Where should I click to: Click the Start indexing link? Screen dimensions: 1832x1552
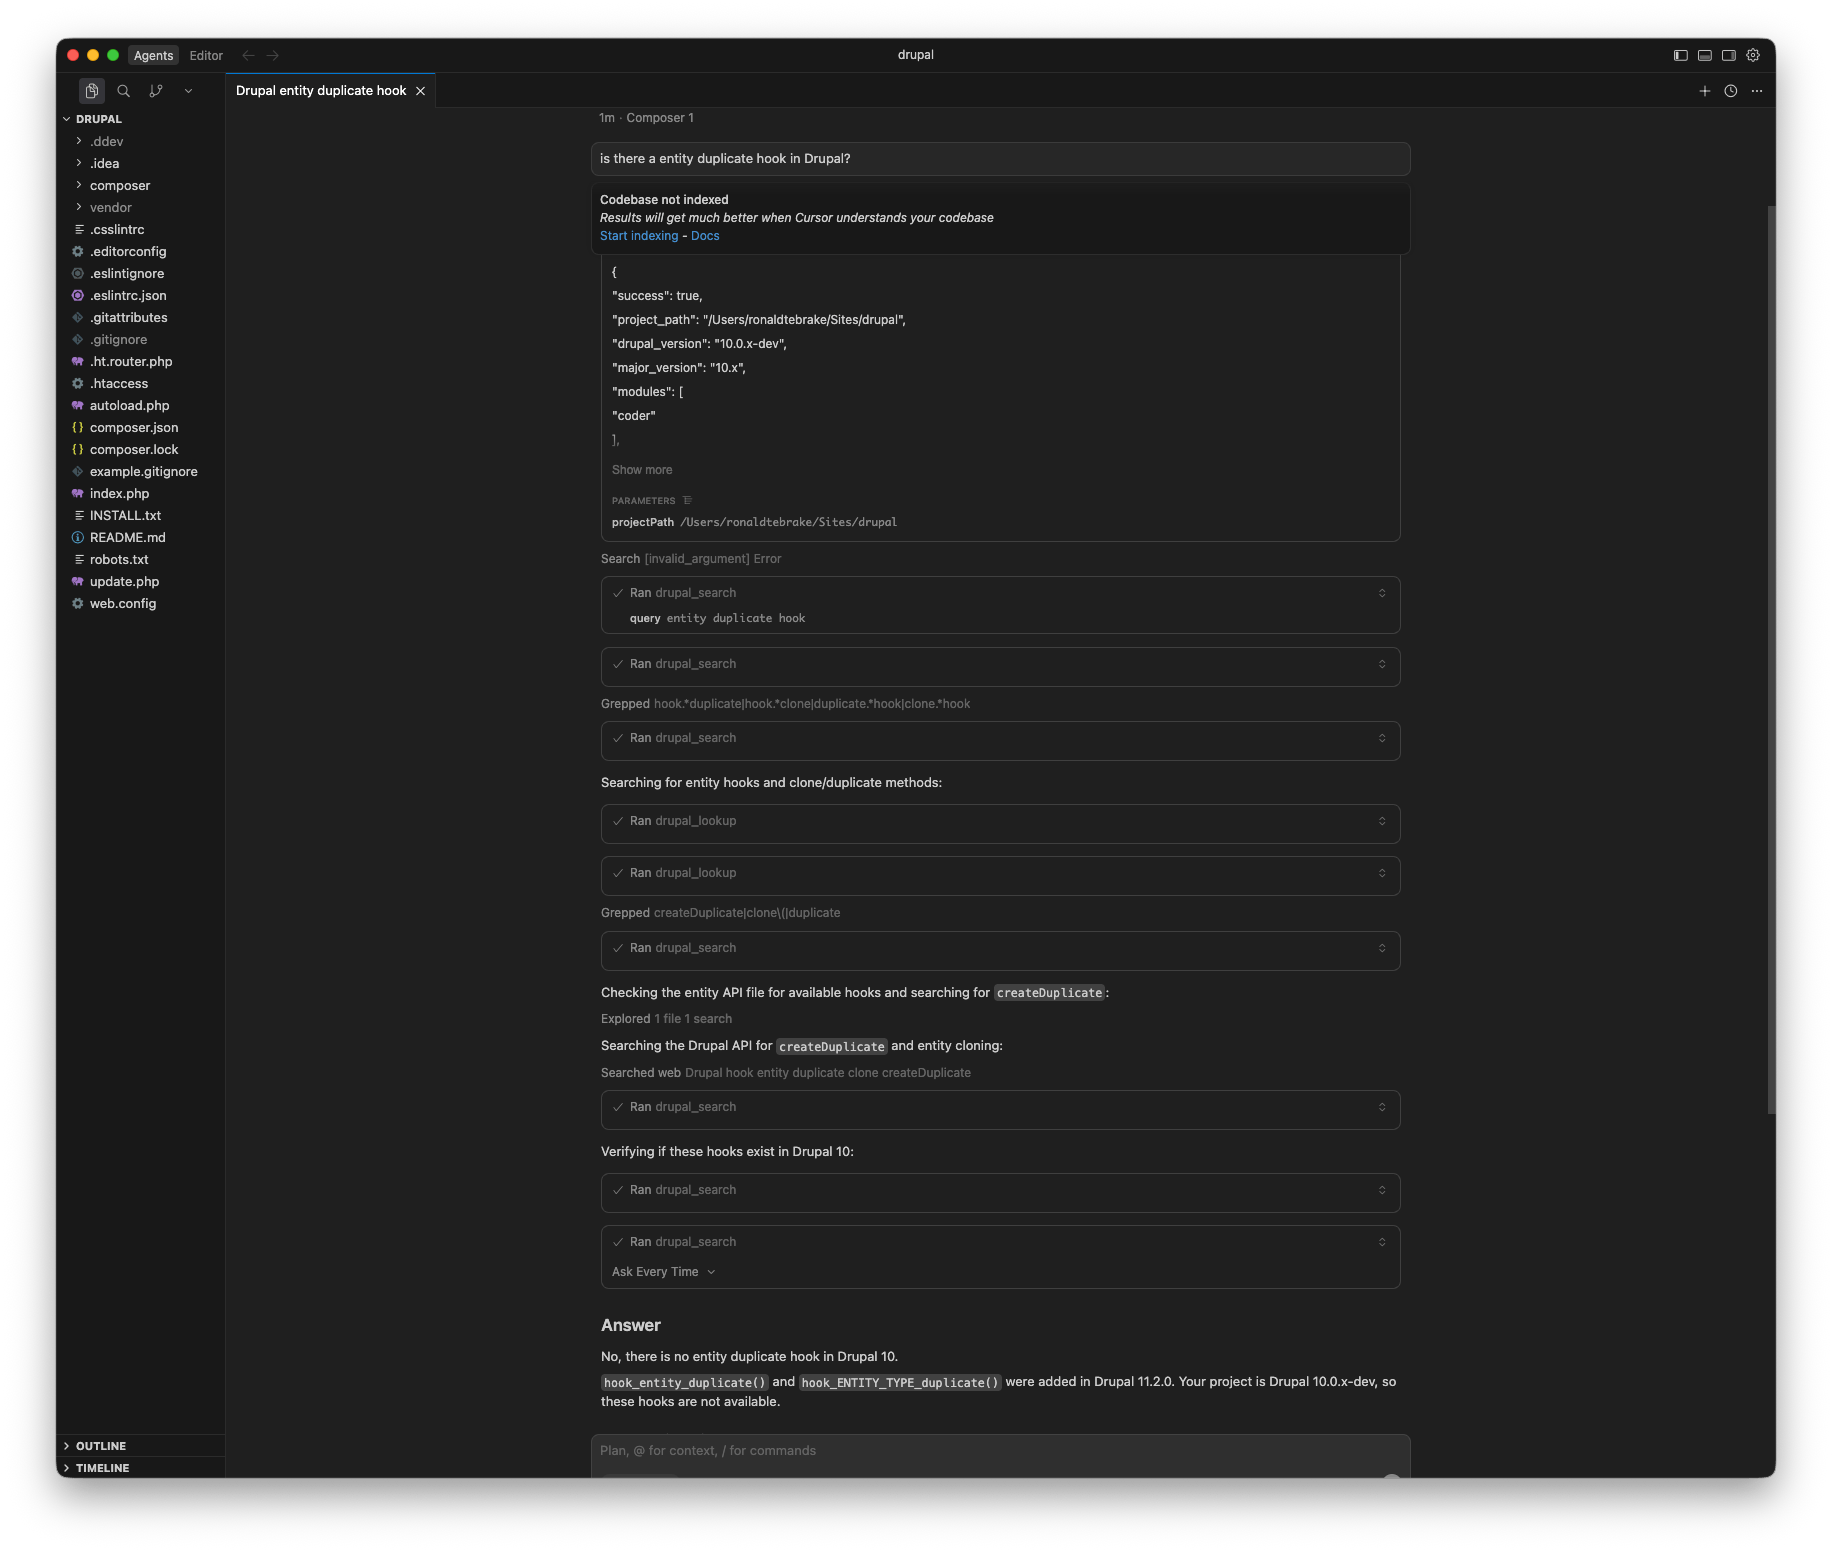point(639,236)
